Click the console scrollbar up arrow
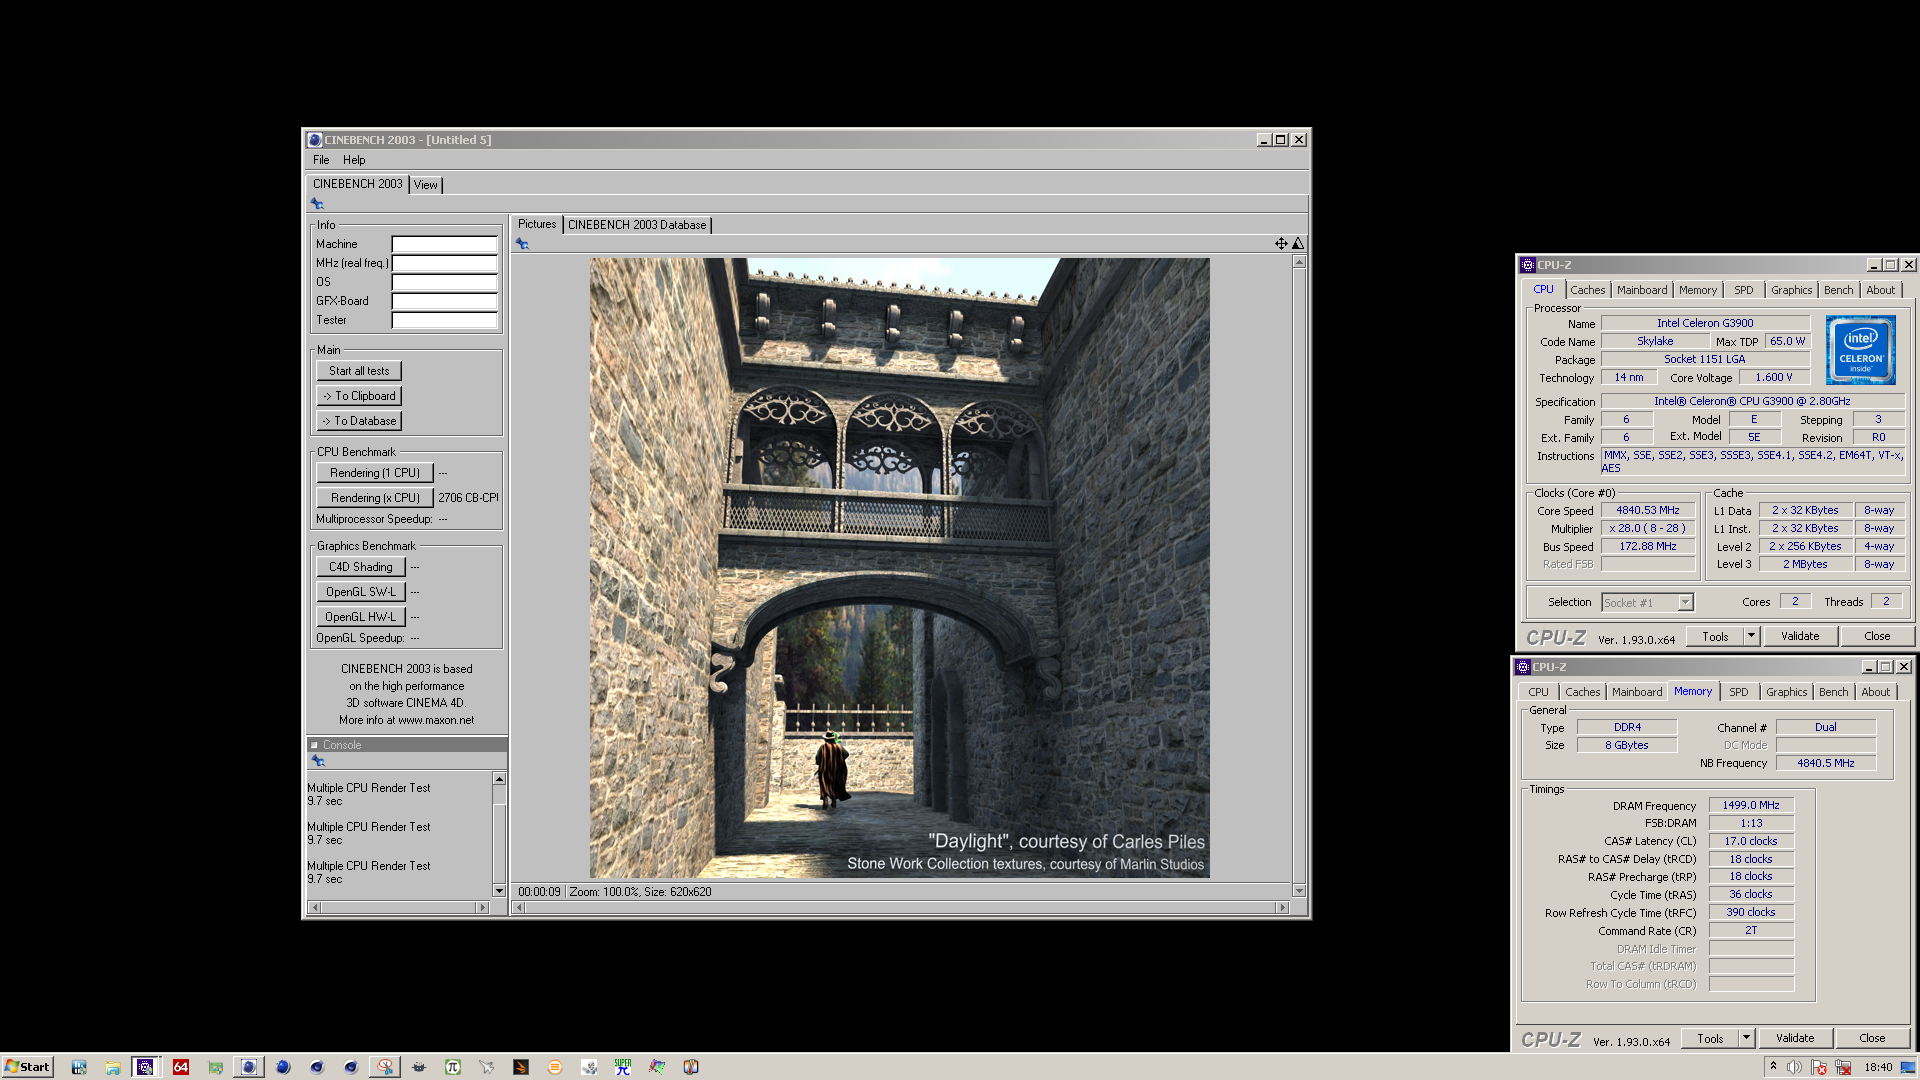The image size is (1920, 1080). (499, 779)
